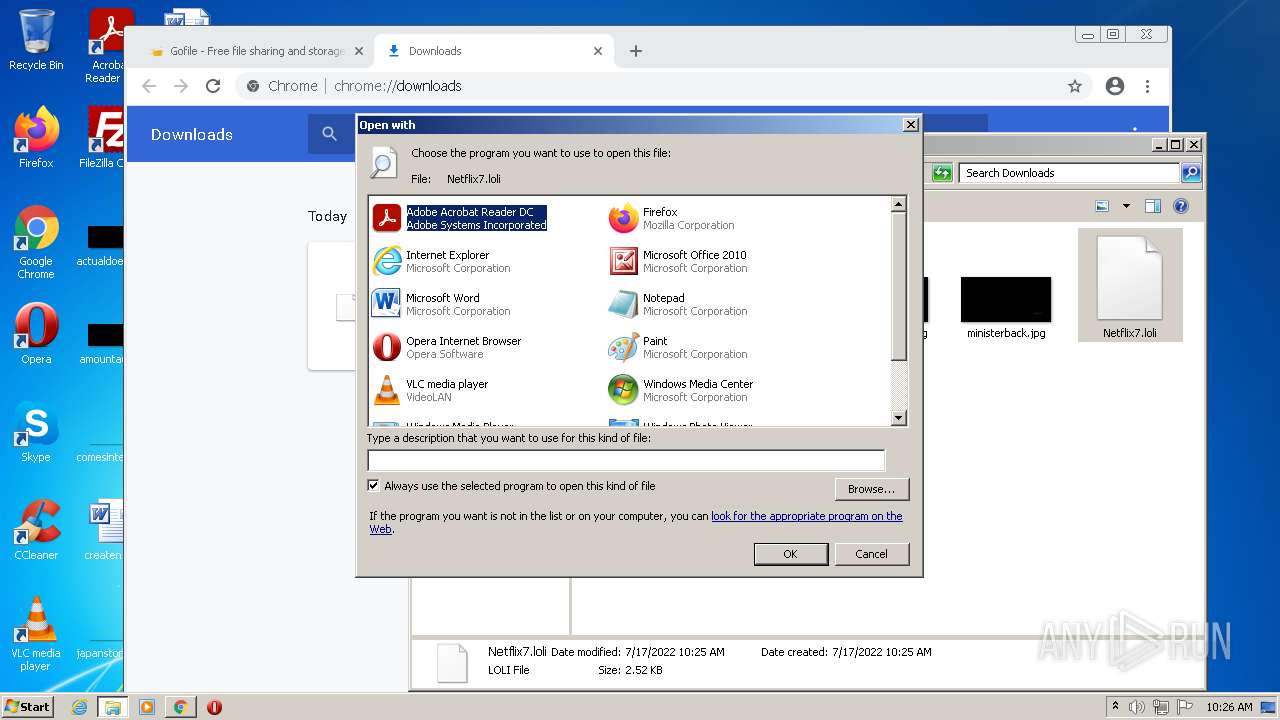Bookmark this page with the star icon
This screenshot has height=720, width=1280.
[1075, 86]
